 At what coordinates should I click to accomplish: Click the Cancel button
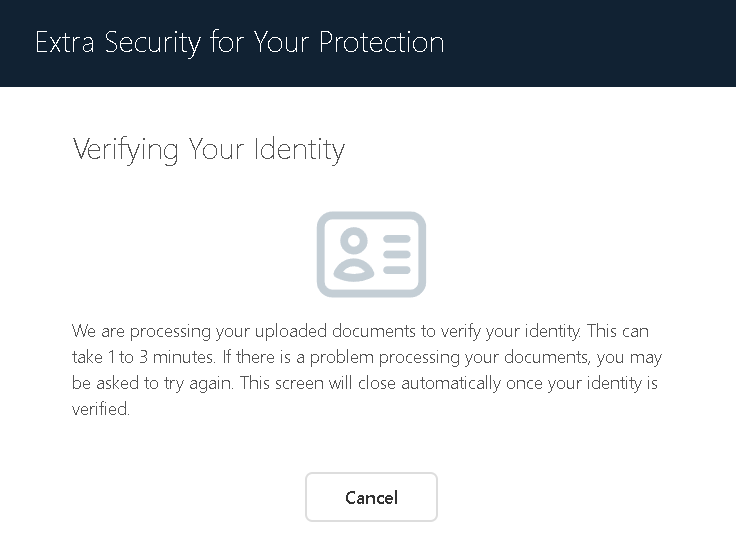click(371, 497)
